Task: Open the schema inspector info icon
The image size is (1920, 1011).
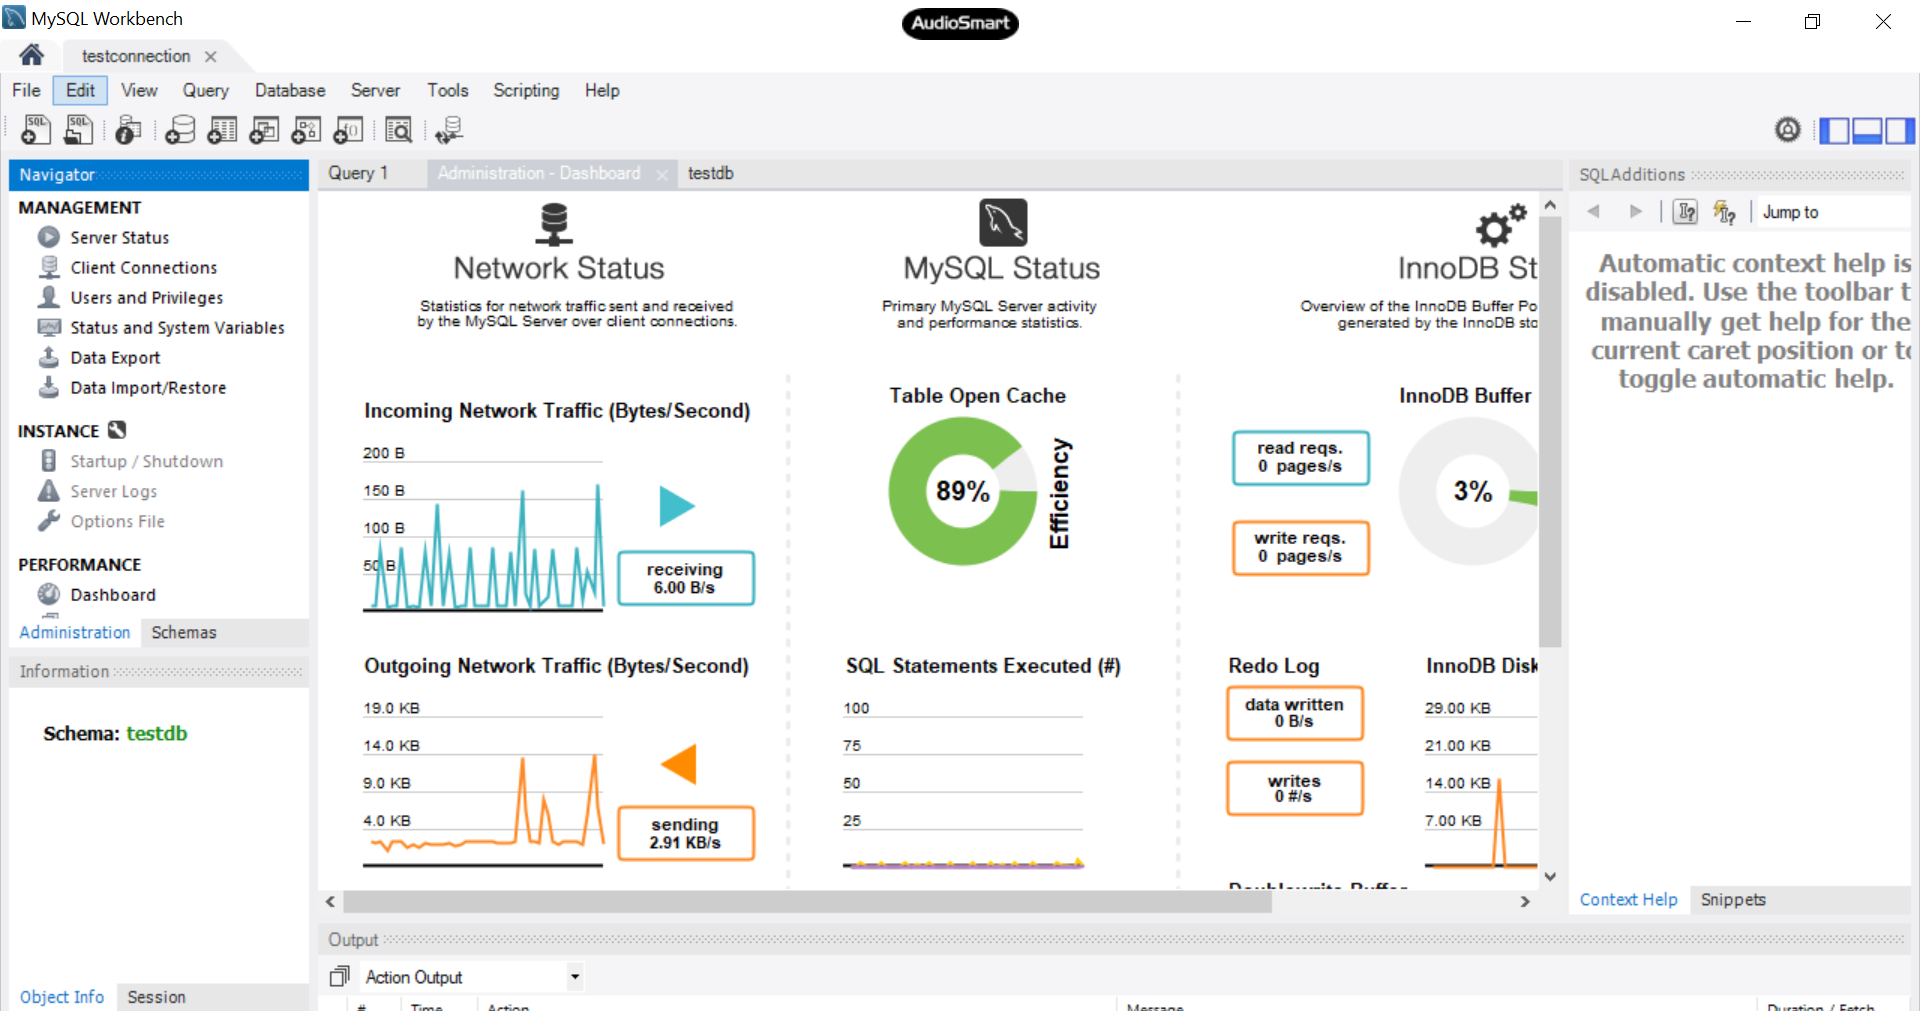Action: click(x=128, y=130)
